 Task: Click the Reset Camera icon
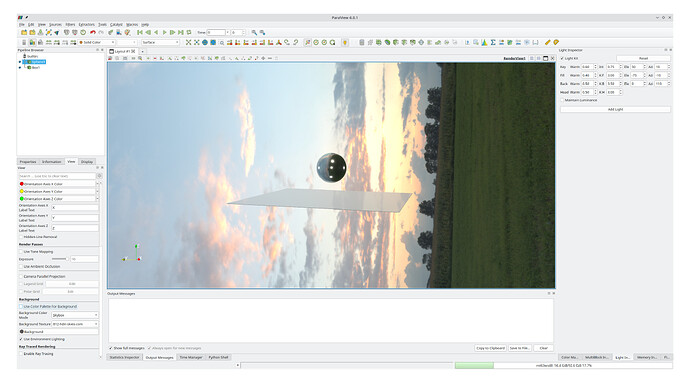click(x=188, y=42)
